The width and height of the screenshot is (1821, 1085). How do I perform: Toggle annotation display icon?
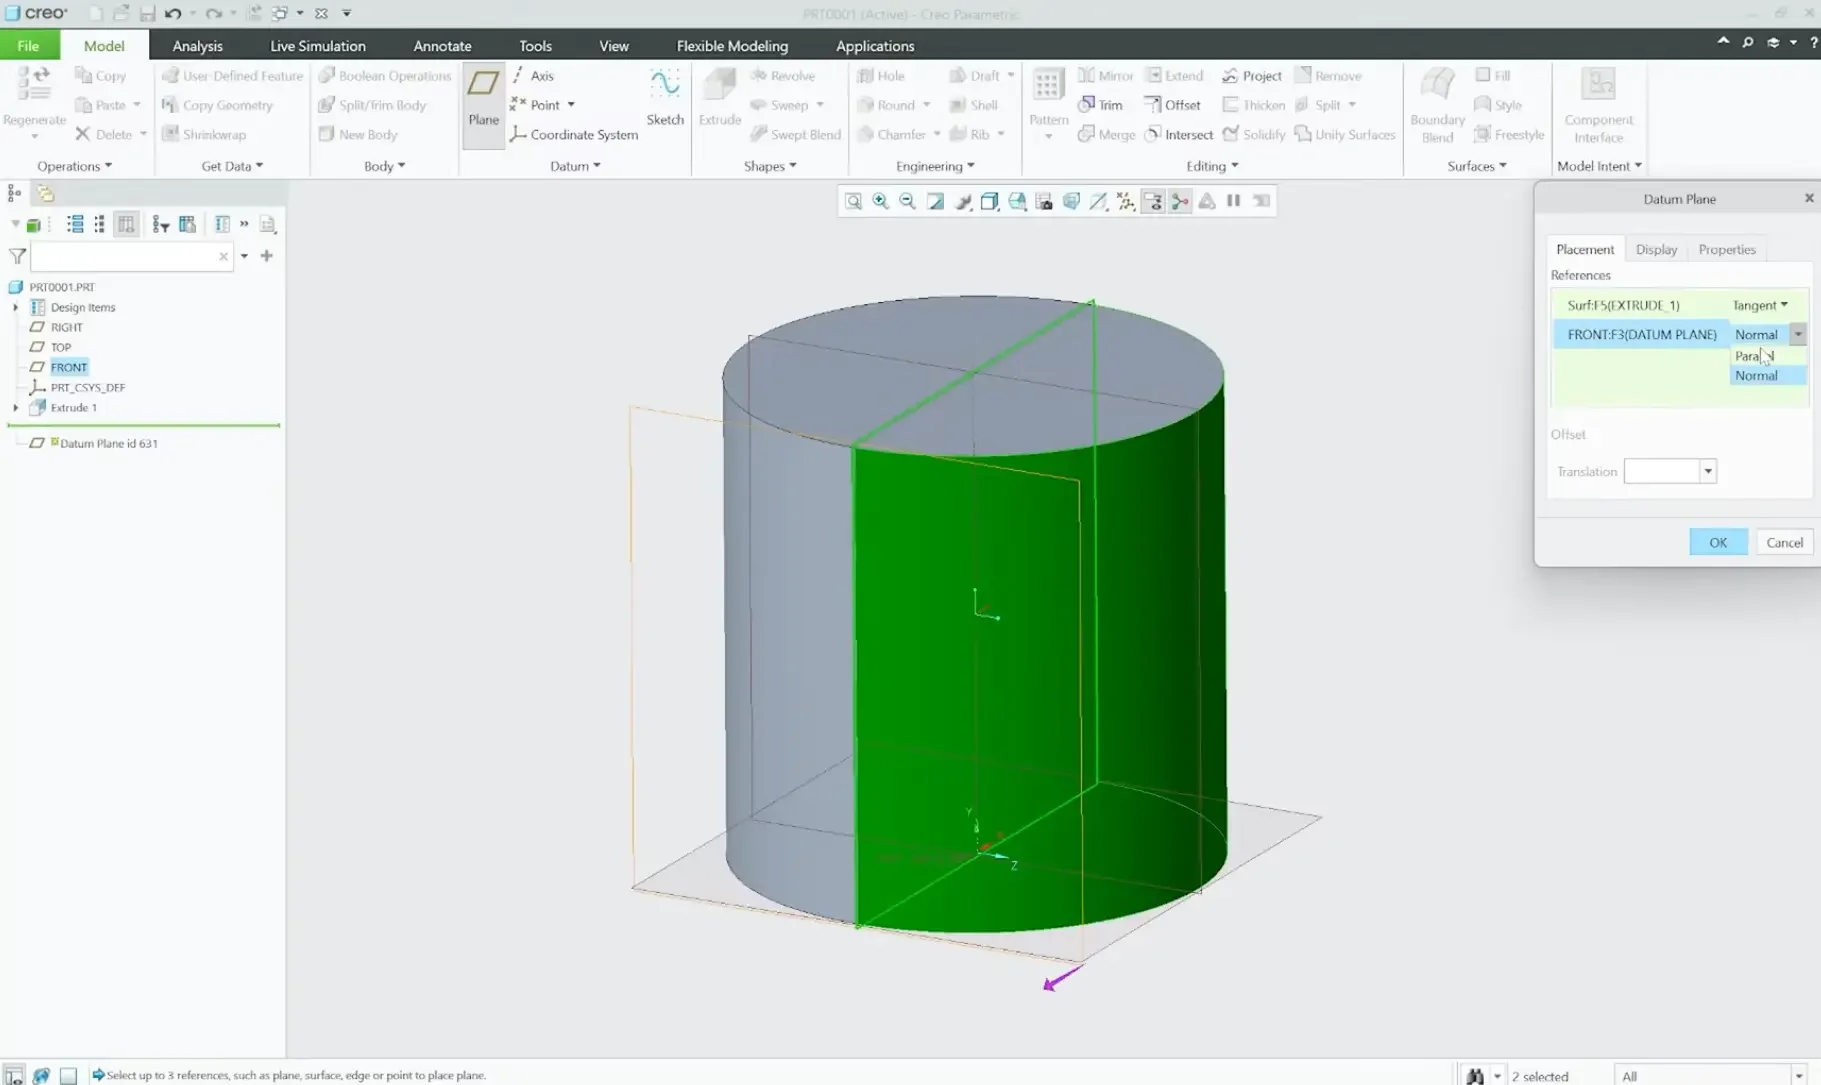pyautogui.click(x=1153, y=201)
